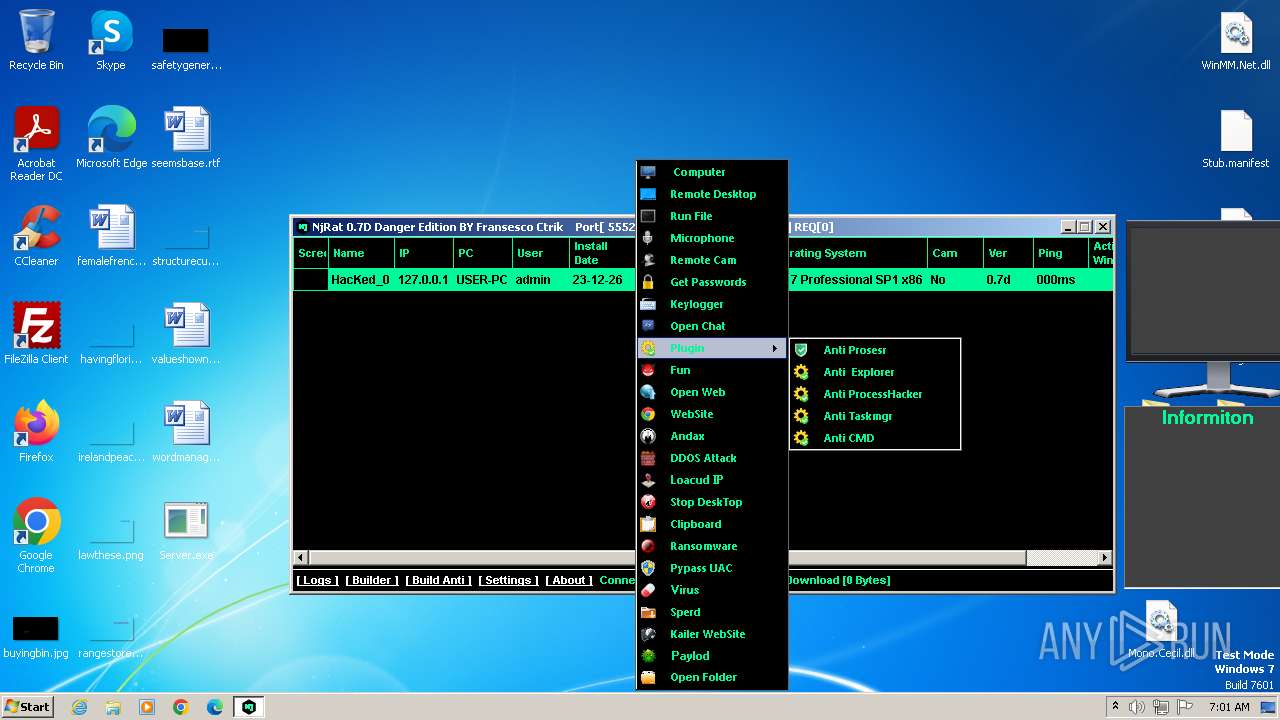This screenshot has width=1280, height=720.
Task: Select the Recycle Bin desktop icon
Action: point(36,41)
